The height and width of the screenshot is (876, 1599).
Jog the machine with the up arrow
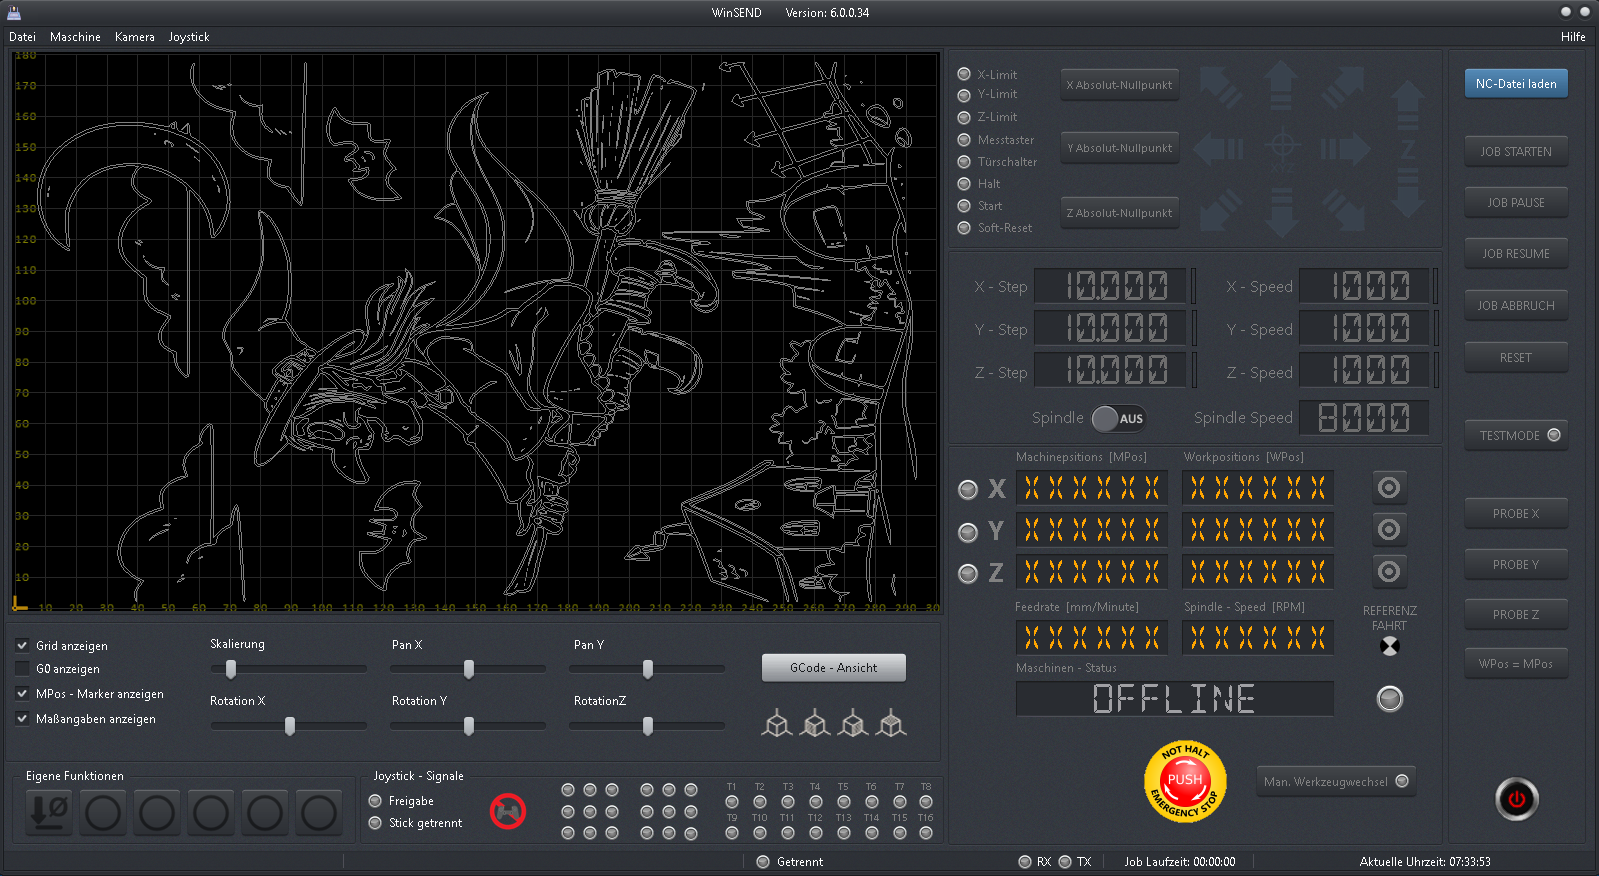coord(1281,85)
